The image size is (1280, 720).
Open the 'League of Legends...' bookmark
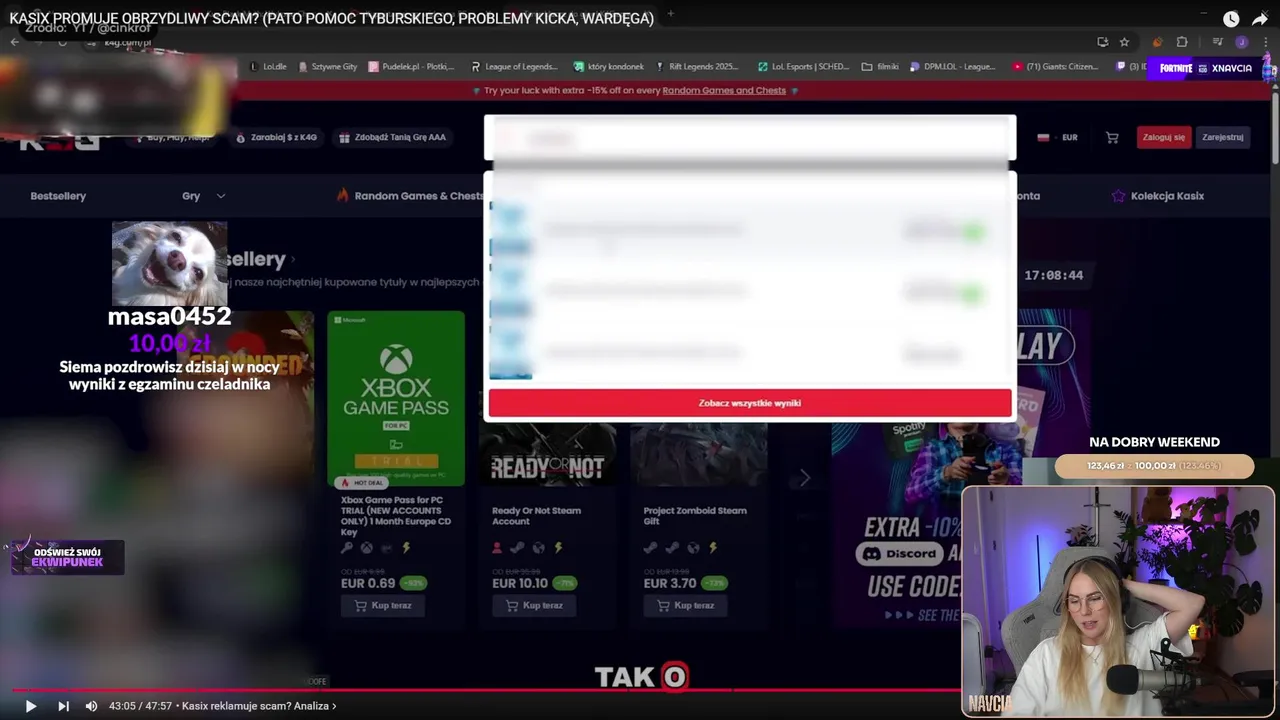click(x=514, y=67)
